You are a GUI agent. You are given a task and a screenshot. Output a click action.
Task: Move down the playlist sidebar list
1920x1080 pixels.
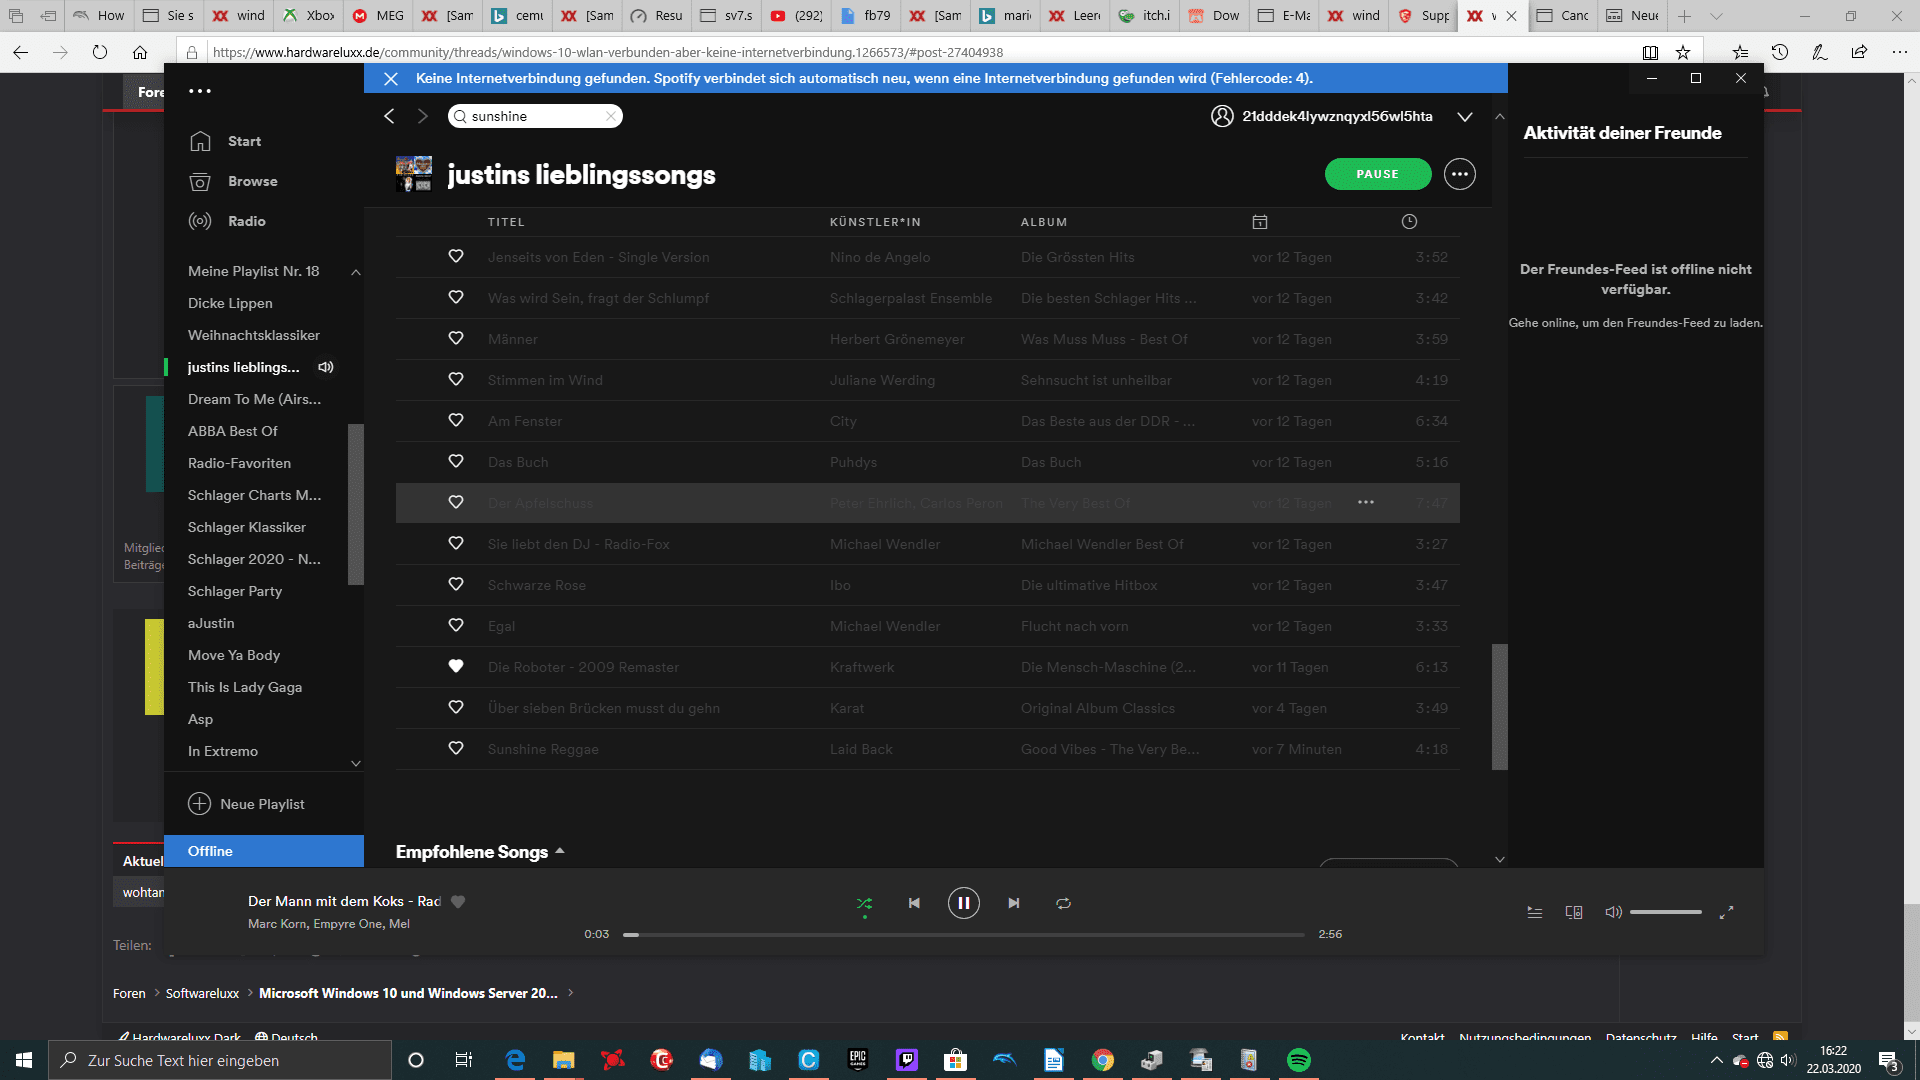pos(355,763)
